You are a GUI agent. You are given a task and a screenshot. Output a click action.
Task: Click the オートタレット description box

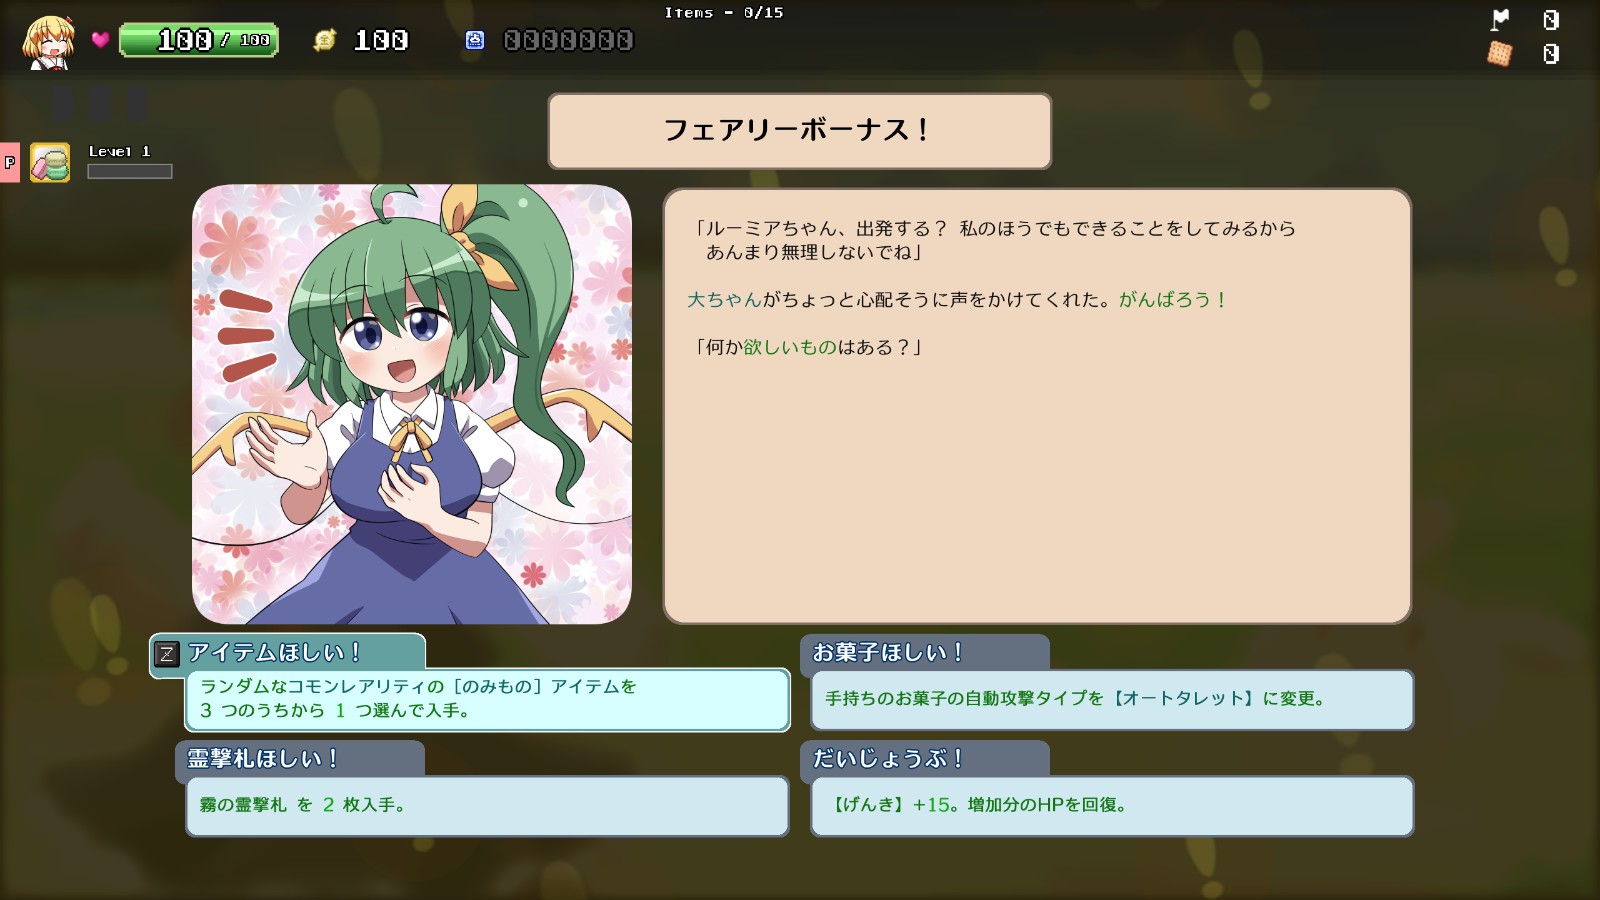[1112, 700]
